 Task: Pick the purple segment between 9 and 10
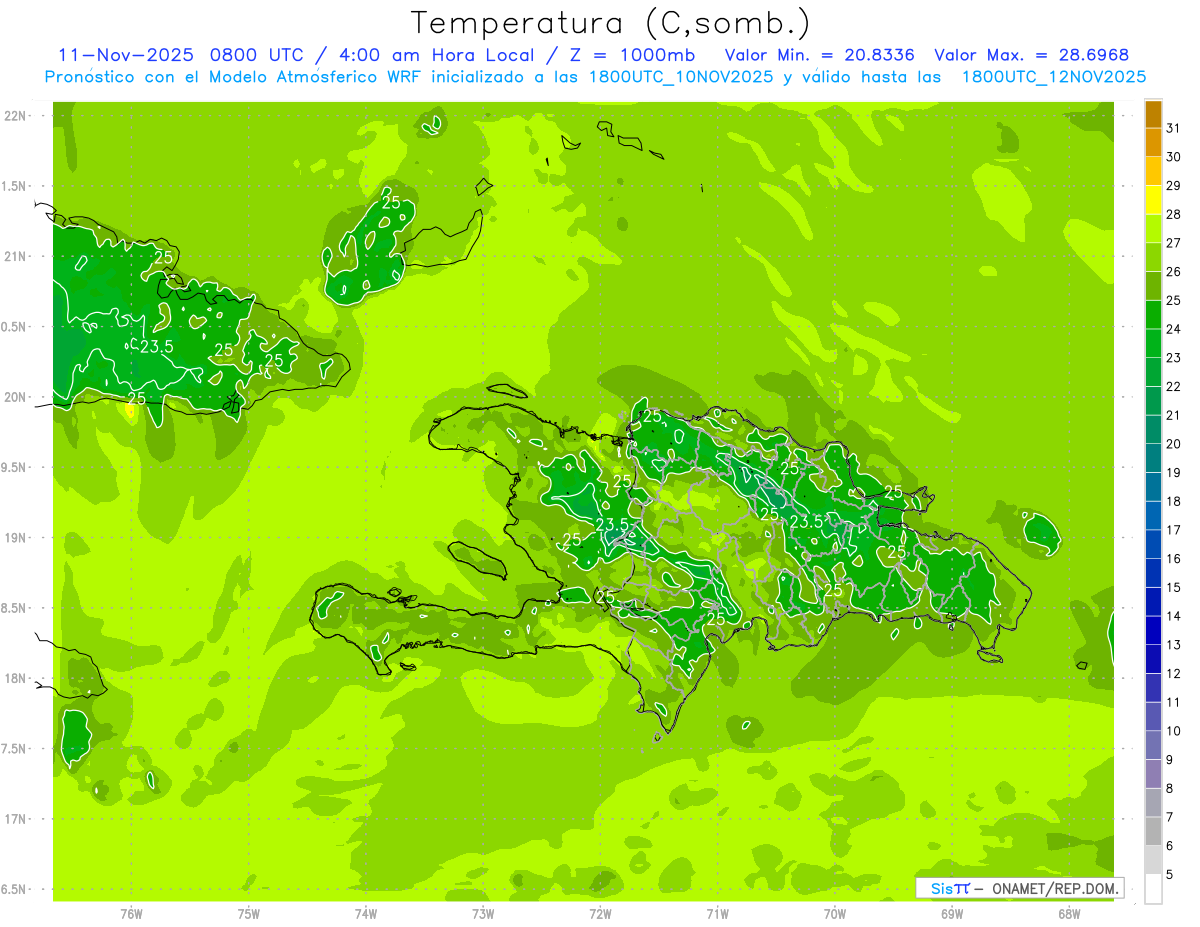[1153, 746]
